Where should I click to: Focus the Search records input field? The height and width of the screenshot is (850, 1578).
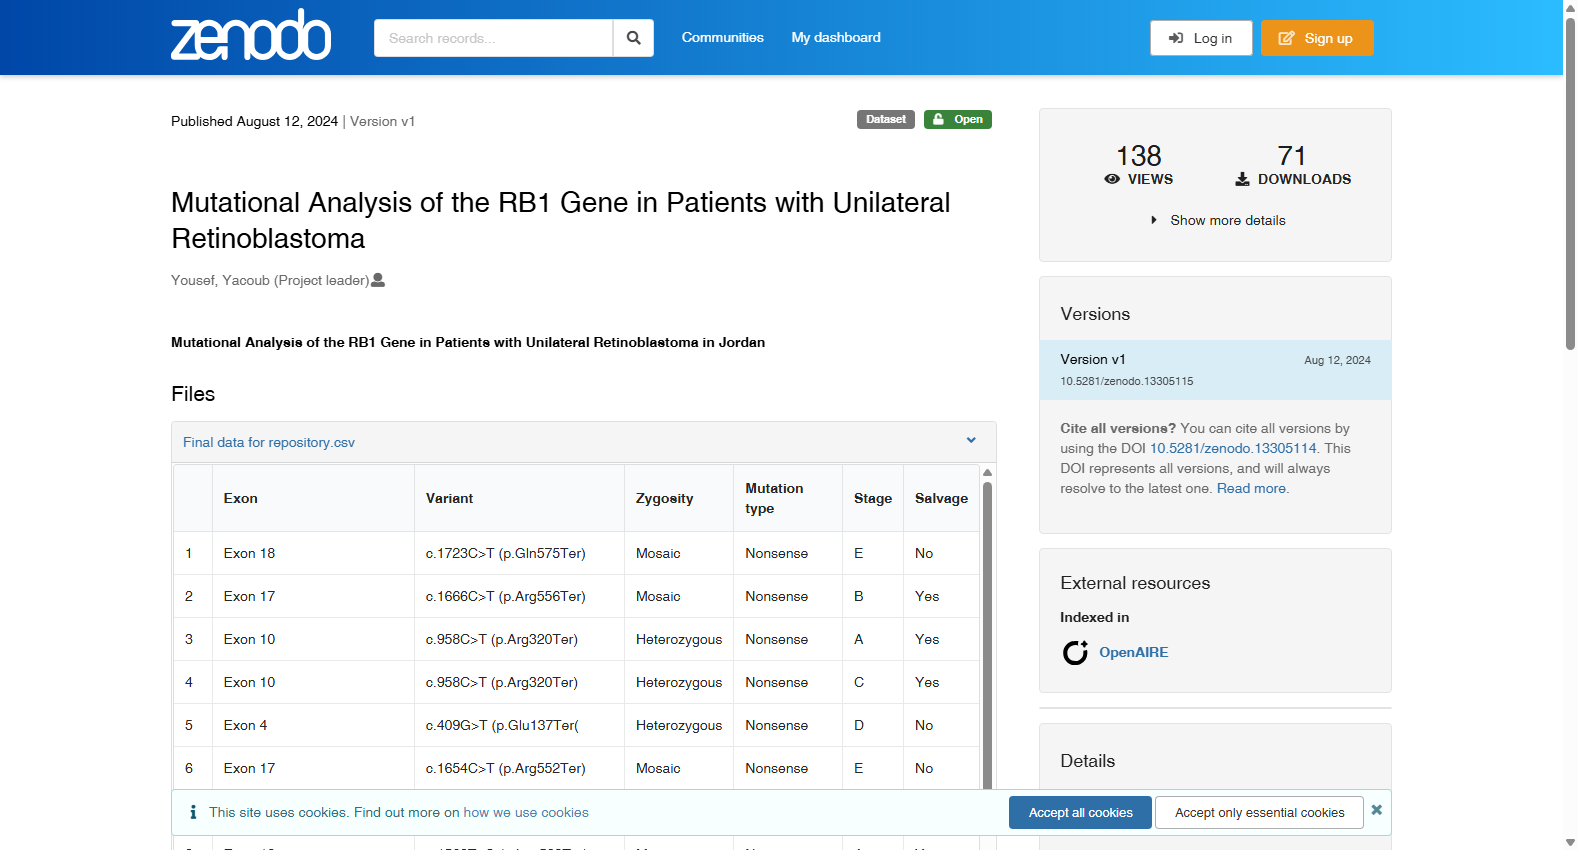tap(493, 38)
